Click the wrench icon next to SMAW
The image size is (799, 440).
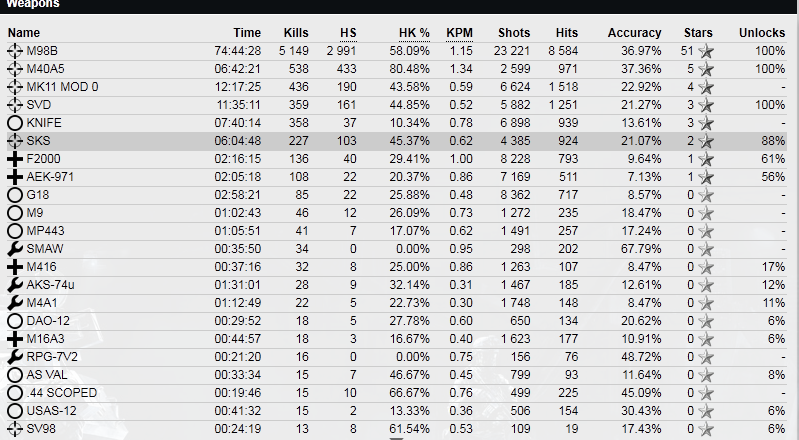[14, 249]
